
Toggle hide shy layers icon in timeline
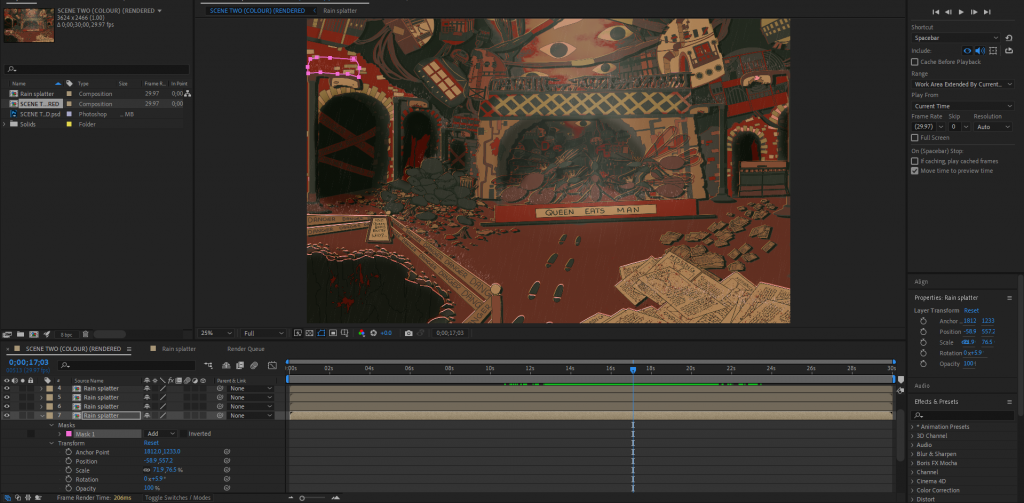tap(226, 366)
